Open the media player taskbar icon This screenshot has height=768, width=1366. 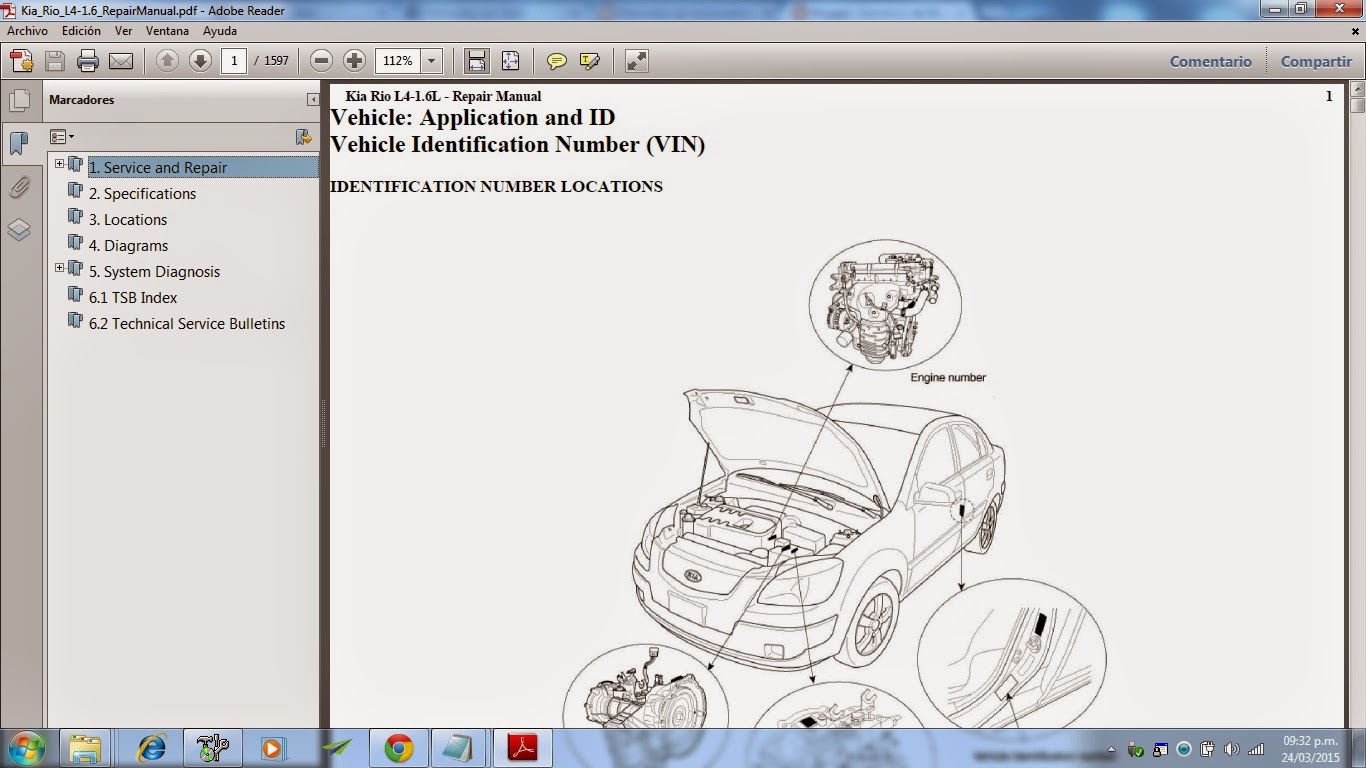[x=272, y=748]
